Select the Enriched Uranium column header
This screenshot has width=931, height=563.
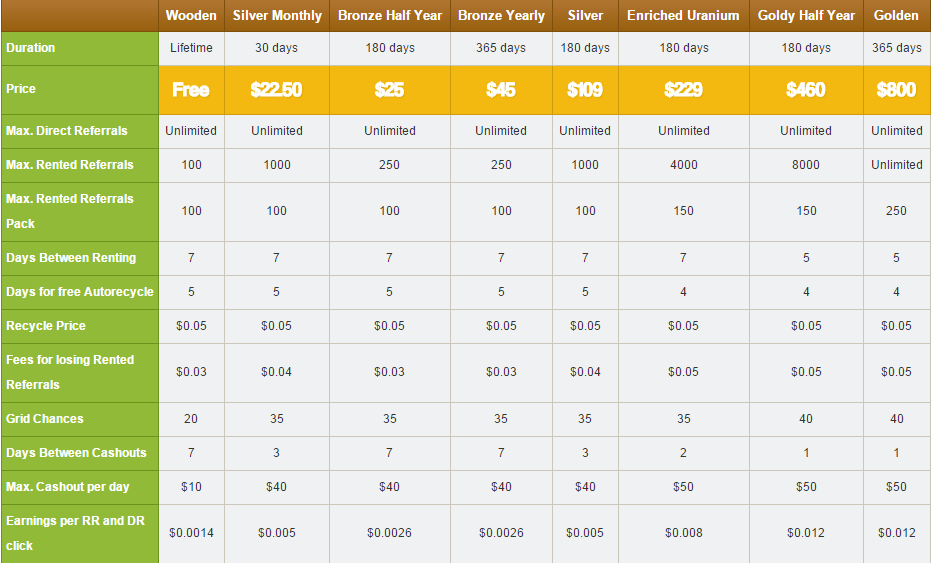pos(683,15)
